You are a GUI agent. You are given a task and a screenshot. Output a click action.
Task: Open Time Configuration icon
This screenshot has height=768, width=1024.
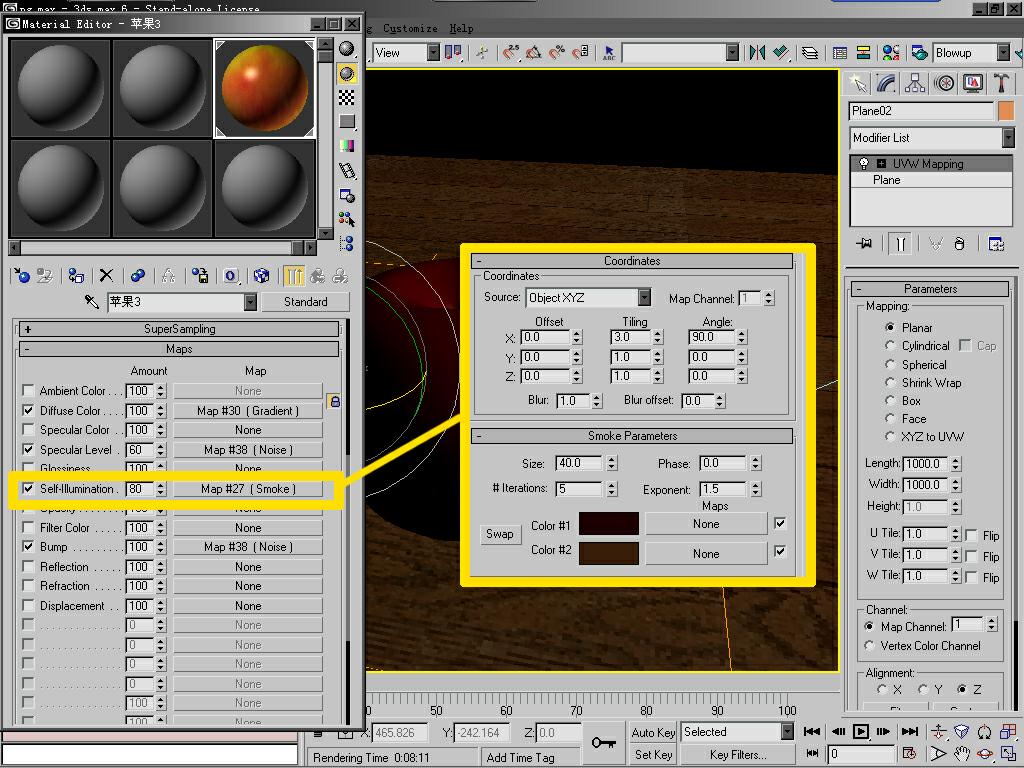[908, 753]
